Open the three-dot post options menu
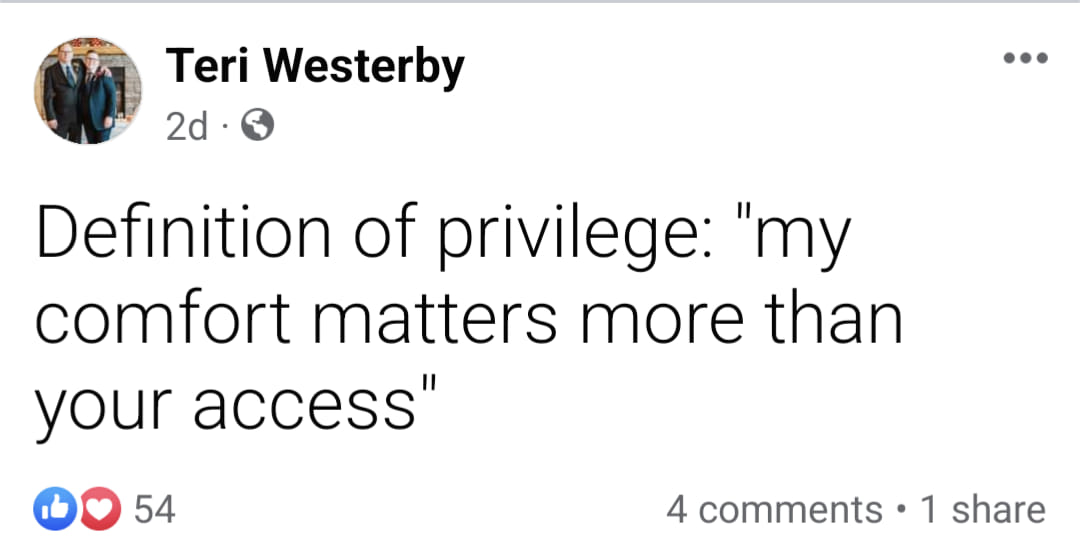Viewport: 1080px width, 538px height. tap(1027, 58)
